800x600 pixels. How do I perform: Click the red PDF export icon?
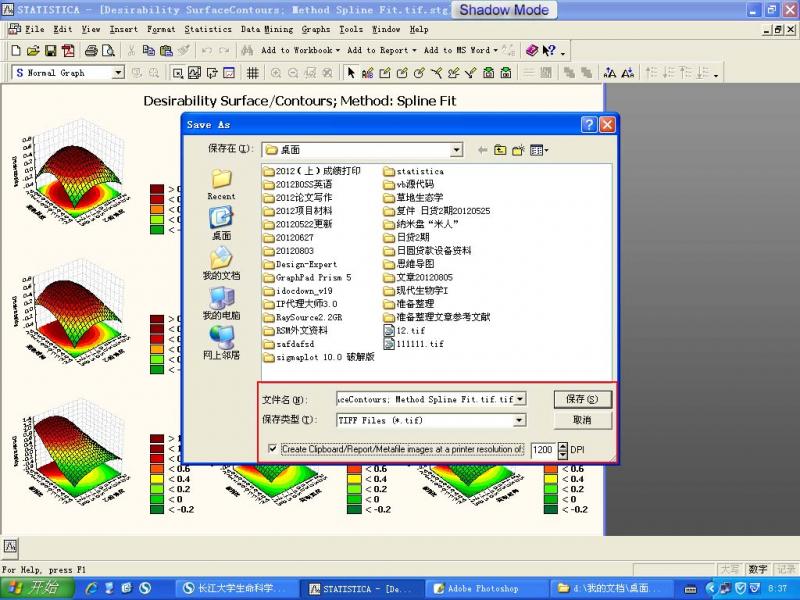(x=68, y=50)
